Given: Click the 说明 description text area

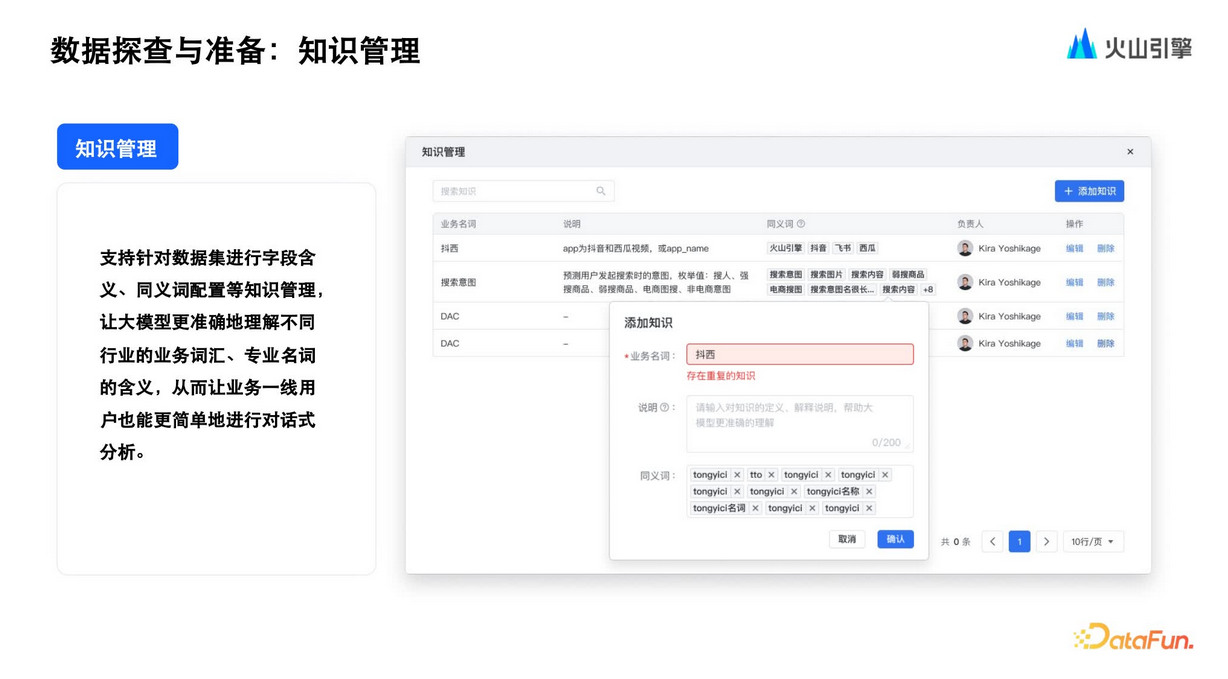Looking at the screenshot, I should [x=800, y=424].
